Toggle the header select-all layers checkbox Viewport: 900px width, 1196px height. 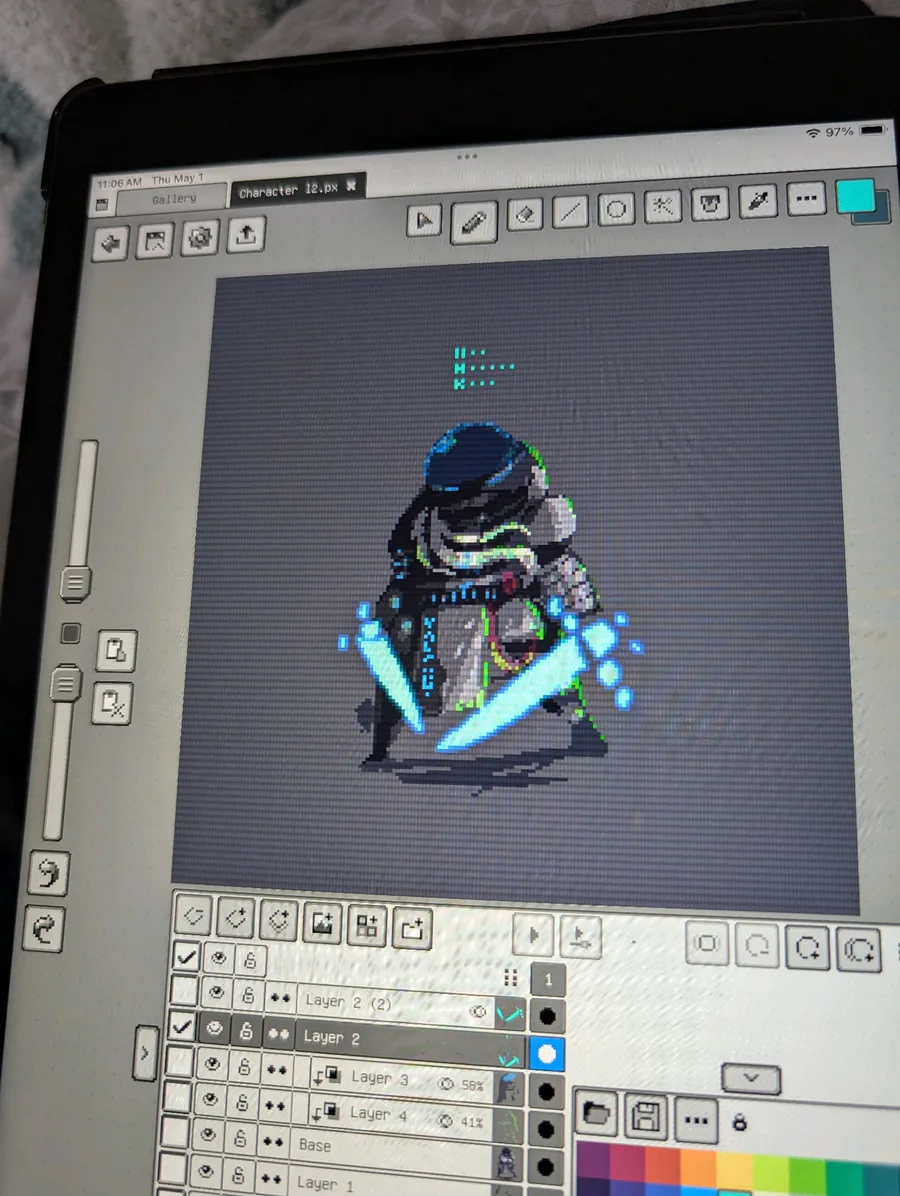[x=186, y=956]
